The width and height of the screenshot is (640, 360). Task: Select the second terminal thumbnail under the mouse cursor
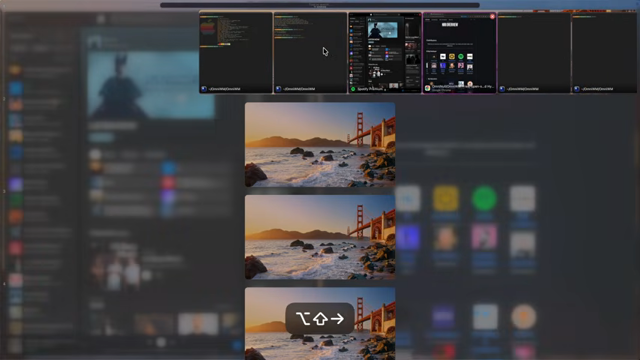(310, 53)
